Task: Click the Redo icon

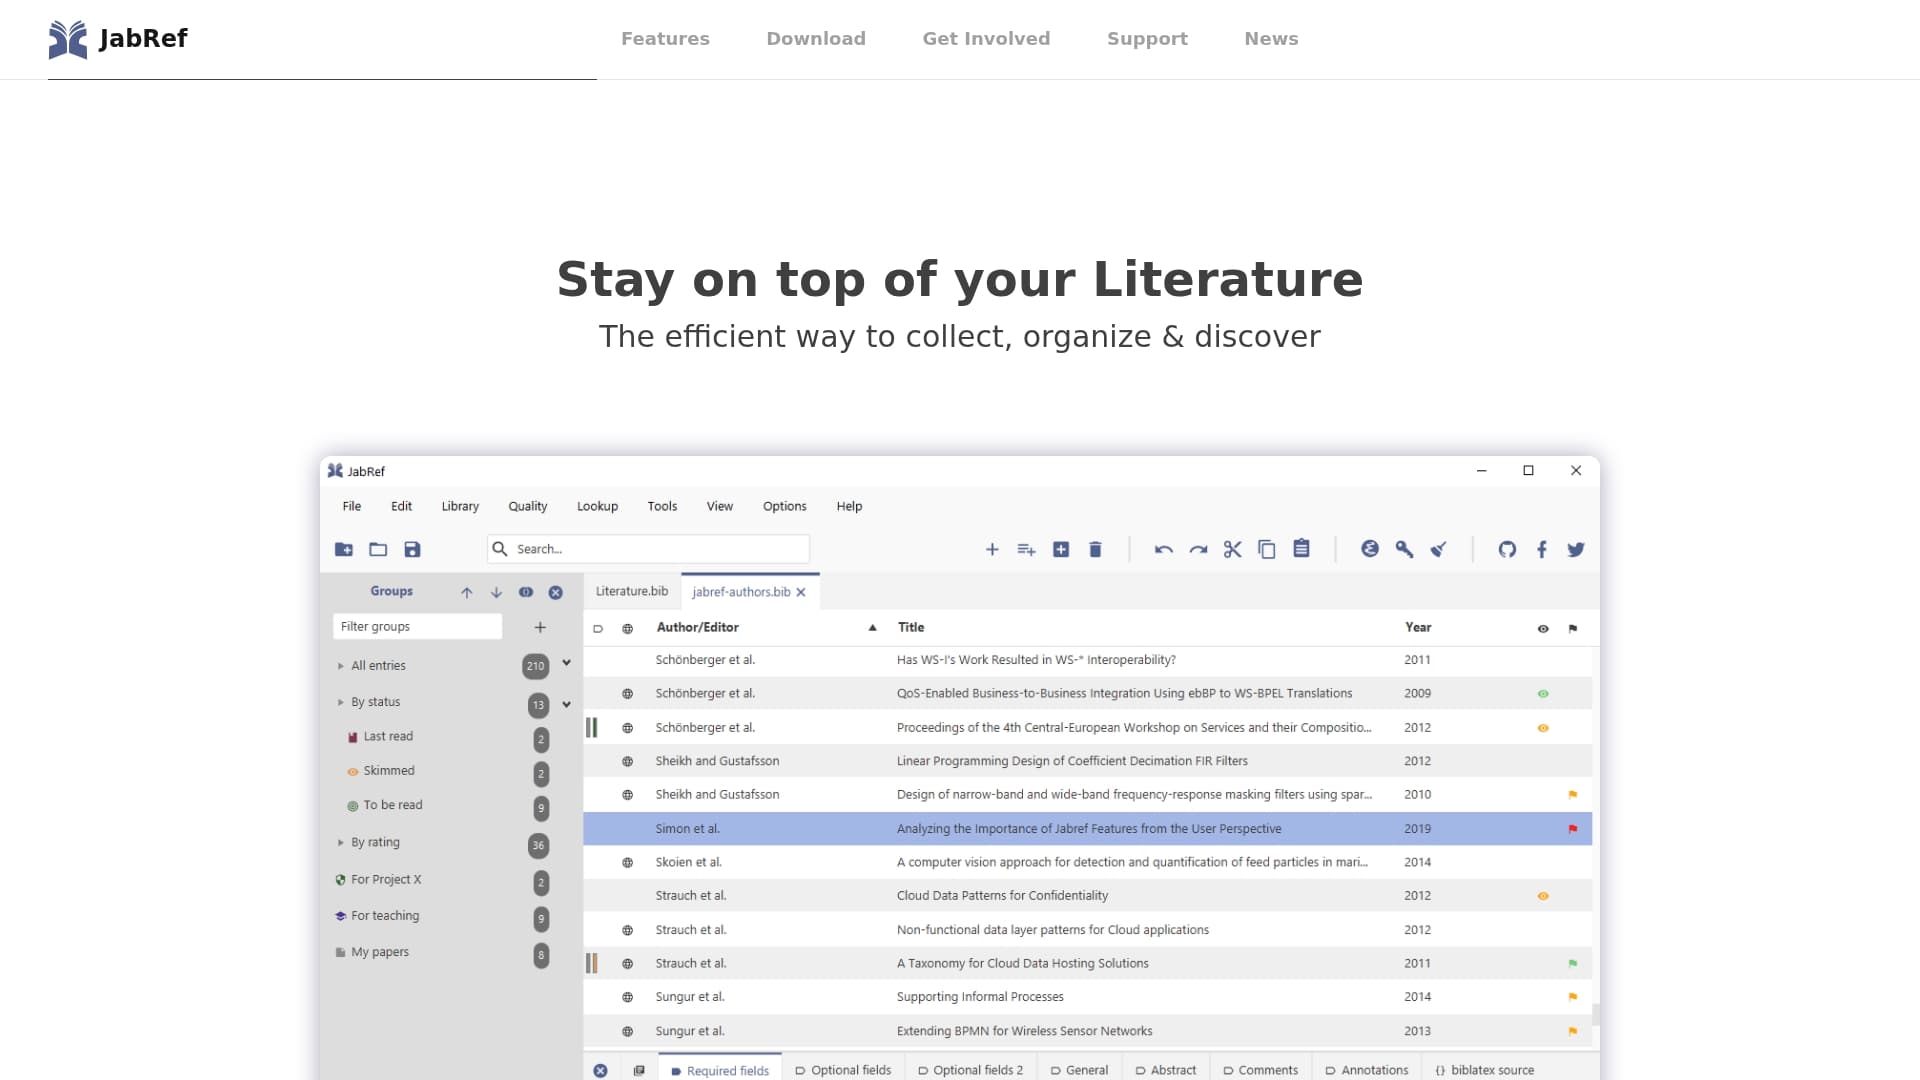Action: (x=1198, y=549)
